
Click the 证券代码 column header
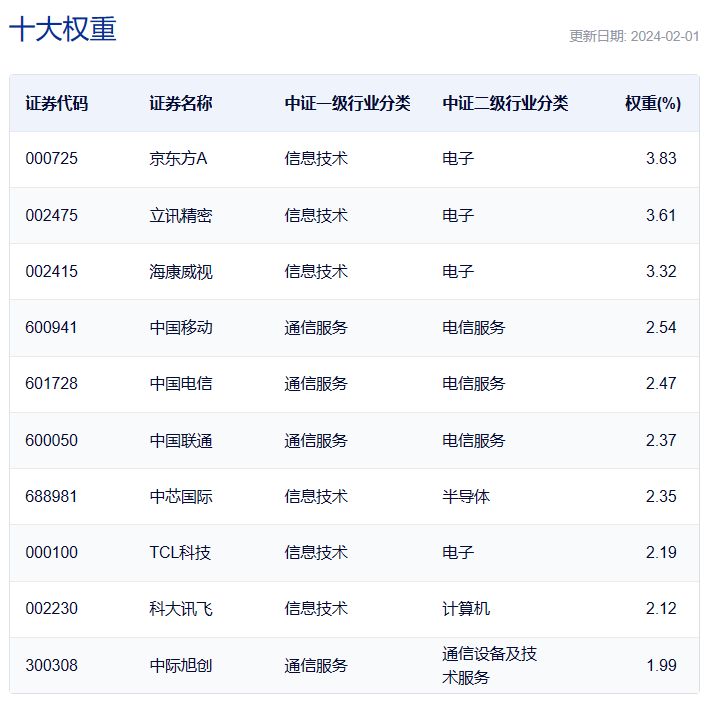(x=57, y=103)
